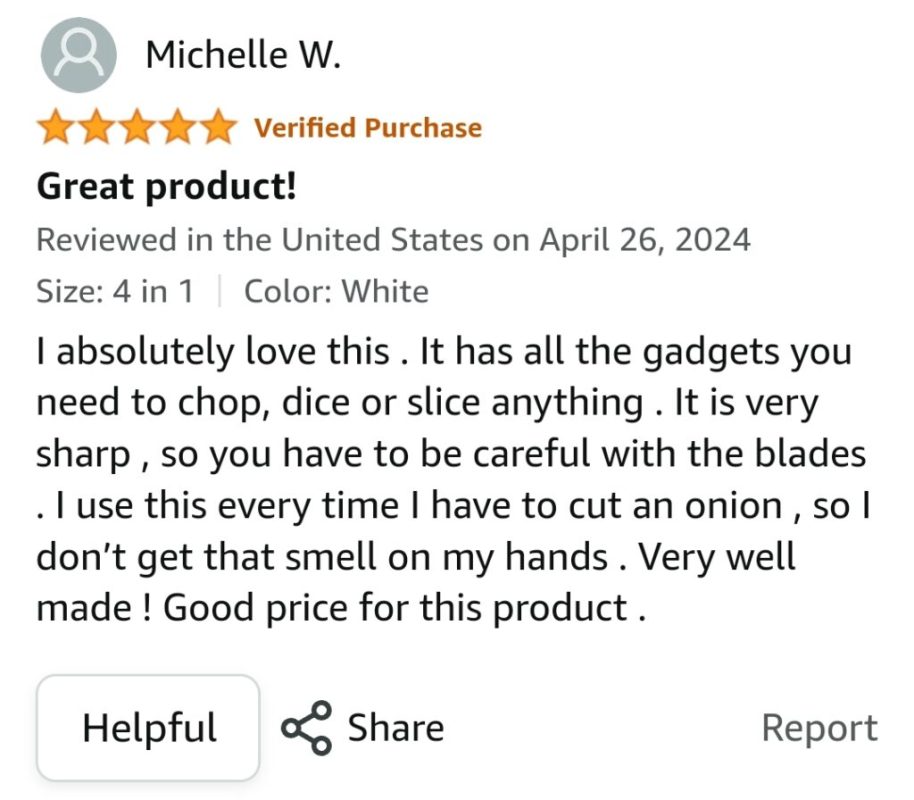Click the third (middle) rating star
This screenshot has height=800, width=914.
(136, 128)
